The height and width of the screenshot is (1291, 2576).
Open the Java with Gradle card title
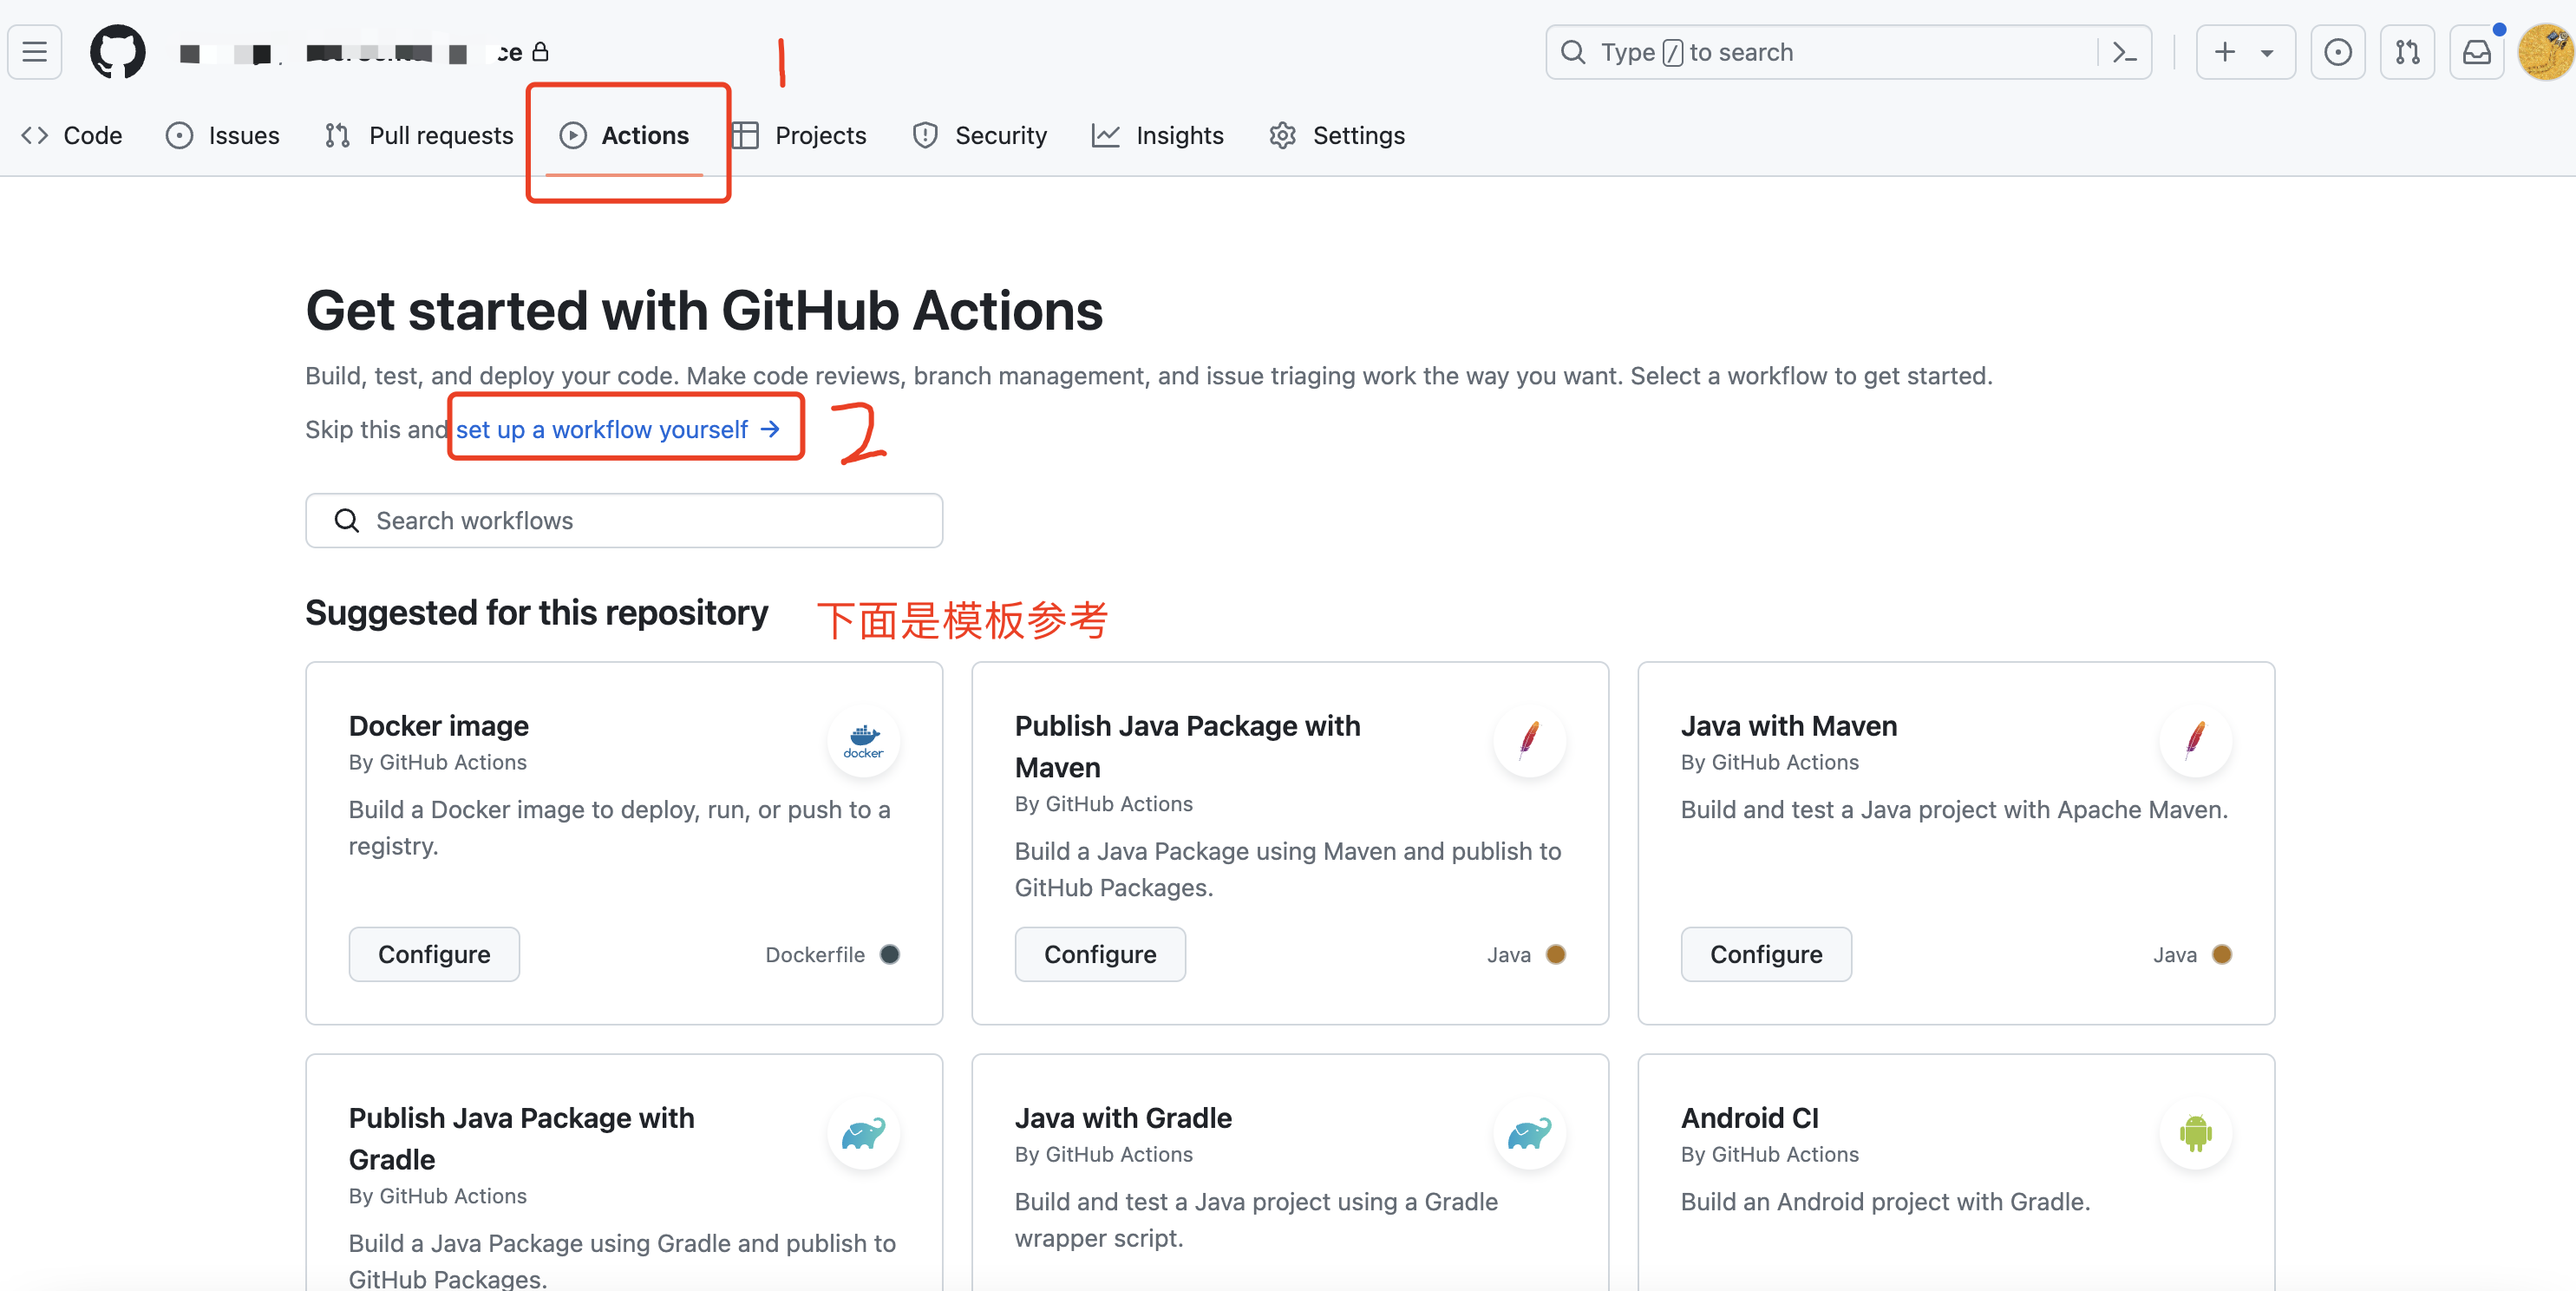tap(1123, 1117)
